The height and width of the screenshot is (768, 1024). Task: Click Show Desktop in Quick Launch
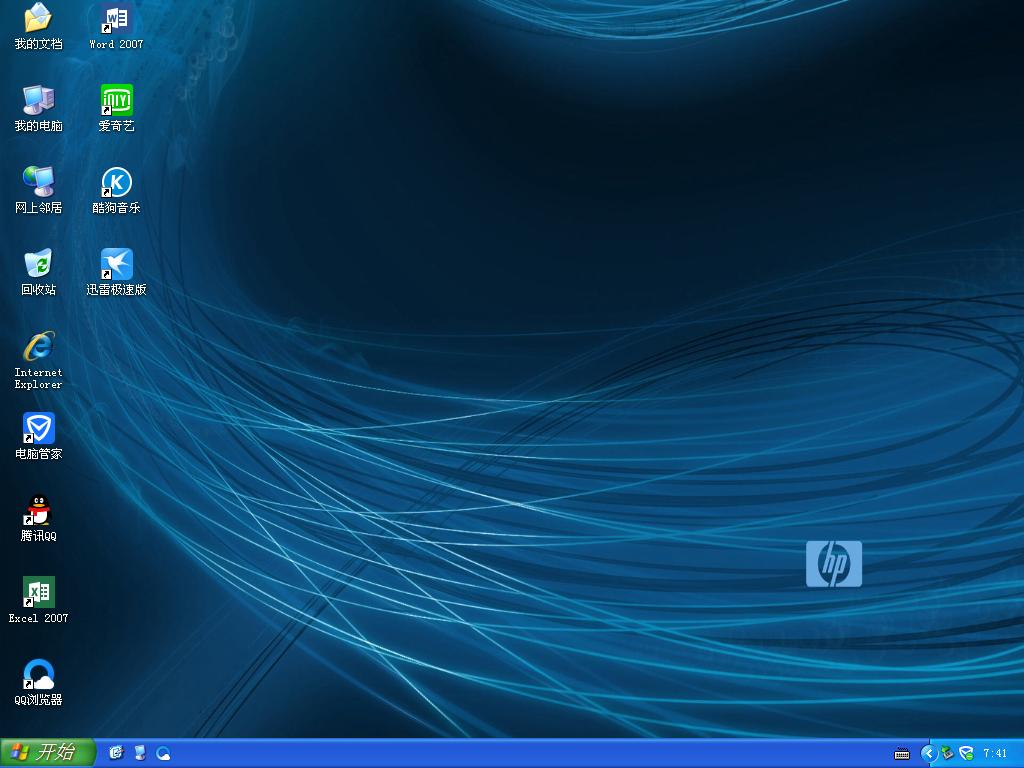pos(140,753)
